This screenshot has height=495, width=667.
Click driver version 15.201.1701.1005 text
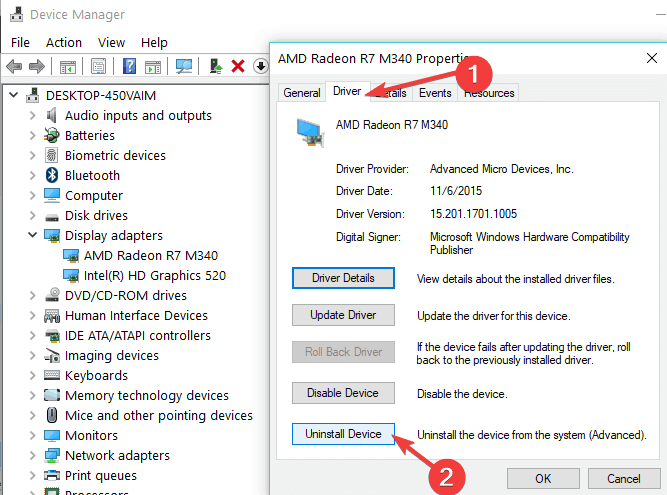(473, 213)
